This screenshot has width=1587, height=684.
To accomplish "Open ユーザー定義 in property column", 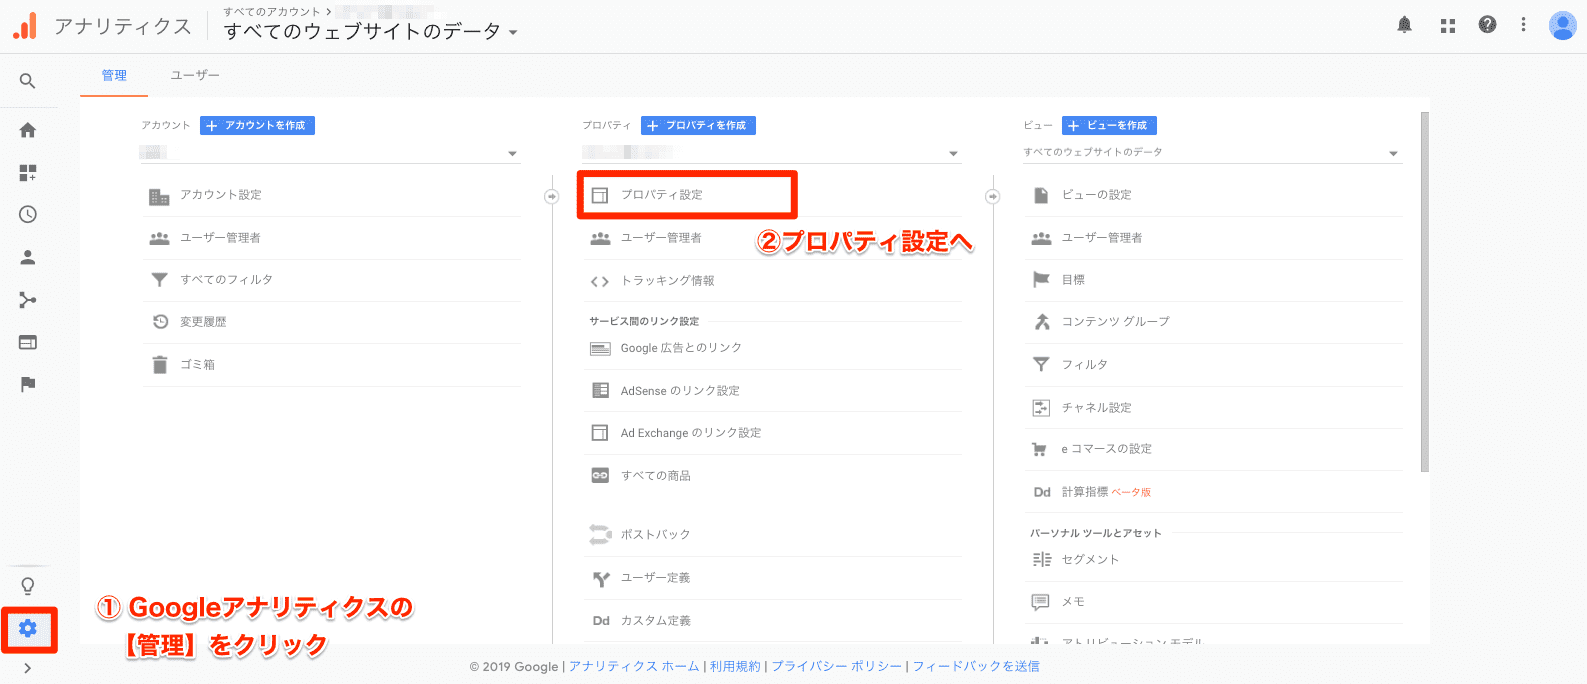I will 655,578.
